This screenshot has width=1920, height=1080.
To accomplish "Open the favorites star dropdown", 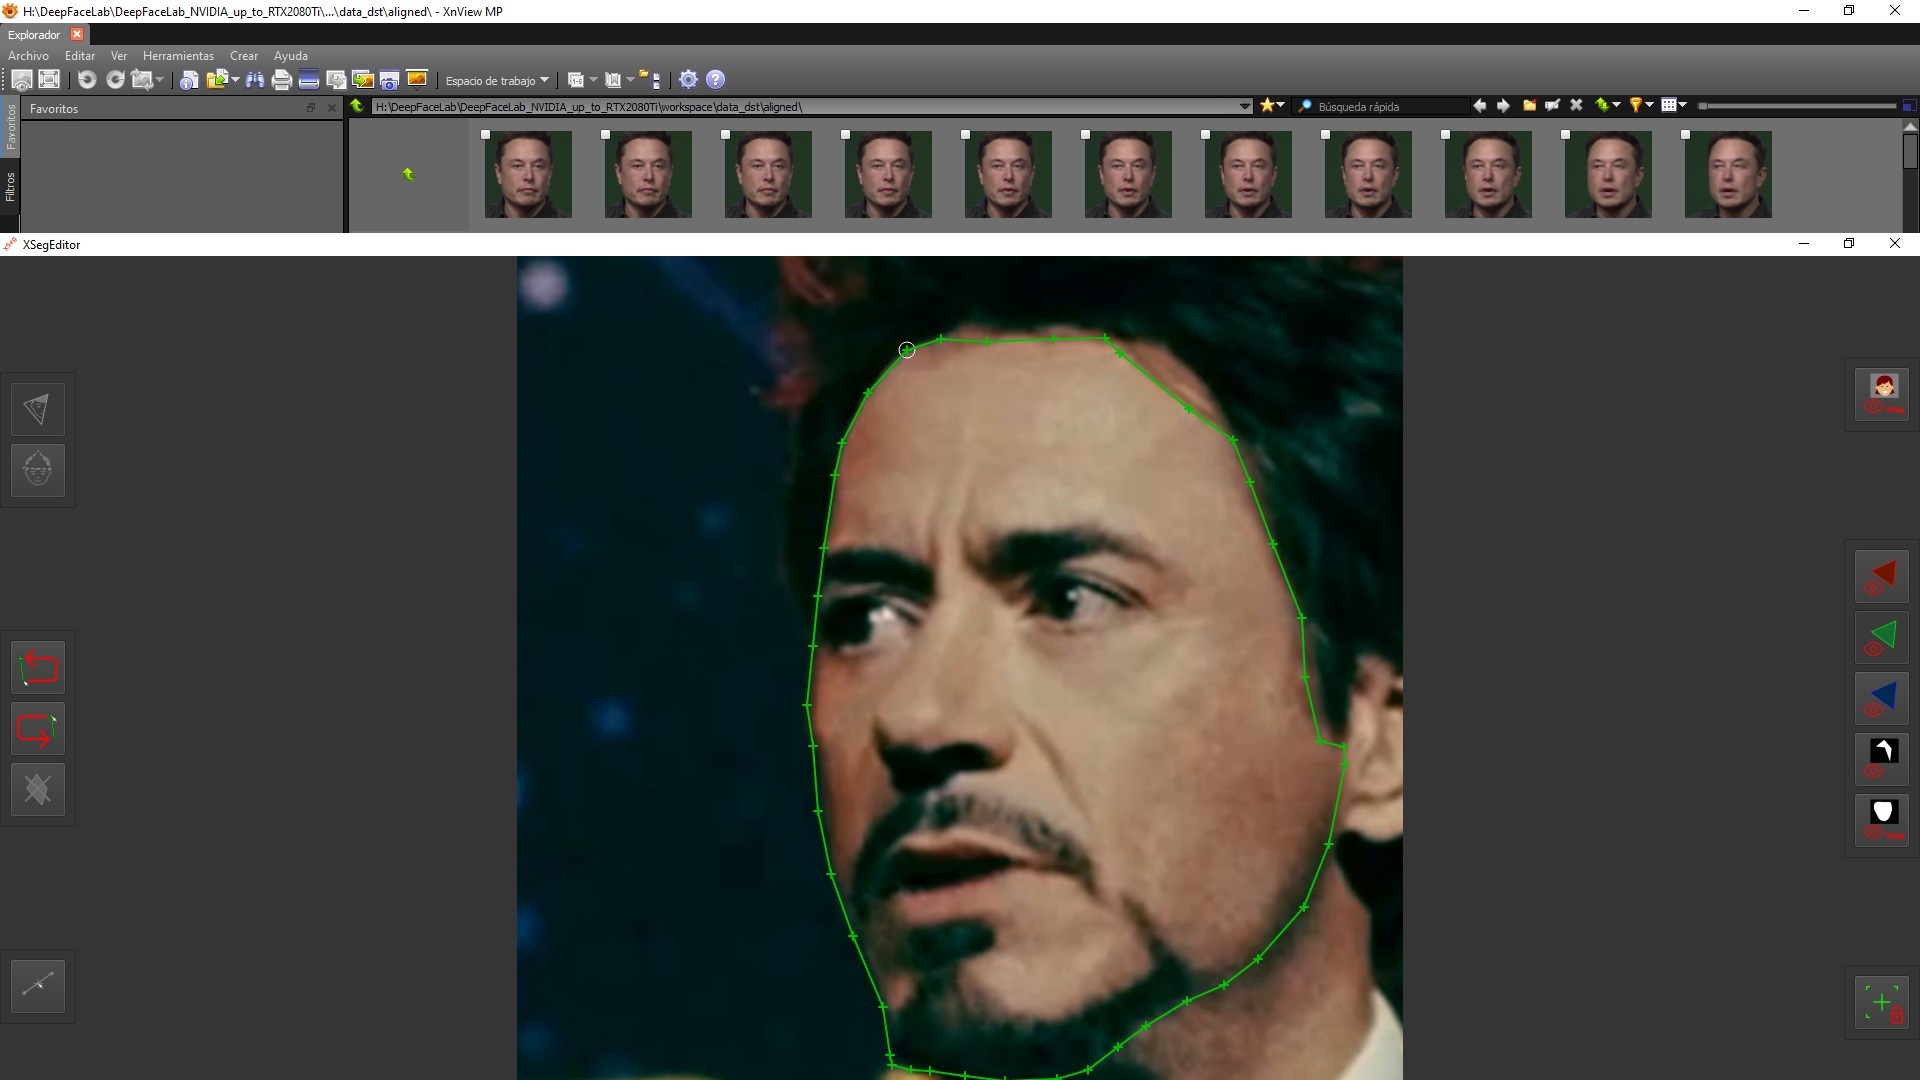I will tap(1273, 105).
